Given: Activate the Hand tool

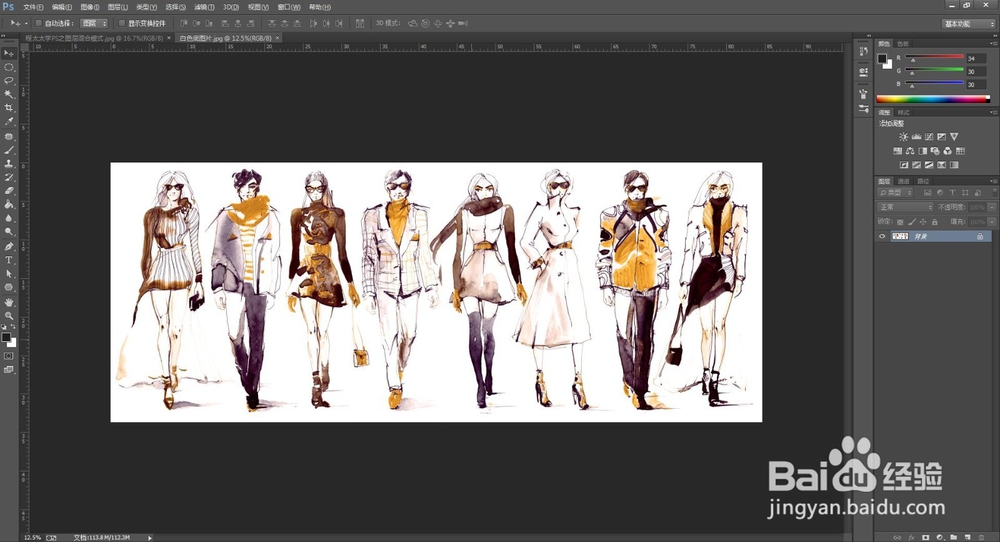Looking at the screenshot, I should (9, 301).
